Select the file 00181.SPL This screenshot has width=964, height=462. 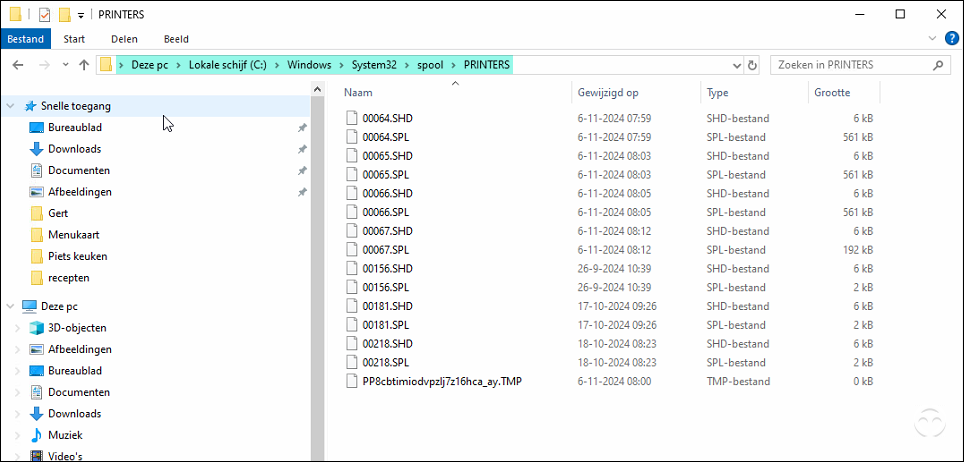click(x=385, y=325)
